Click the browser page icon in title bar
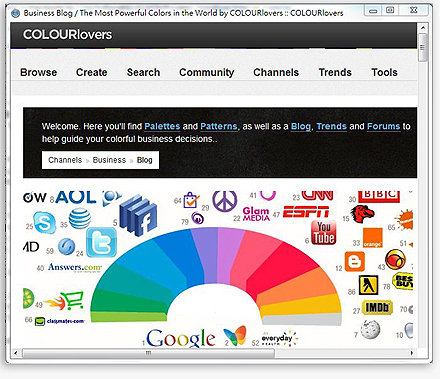This screenshot has width=440, height=379. coord(15,13)
